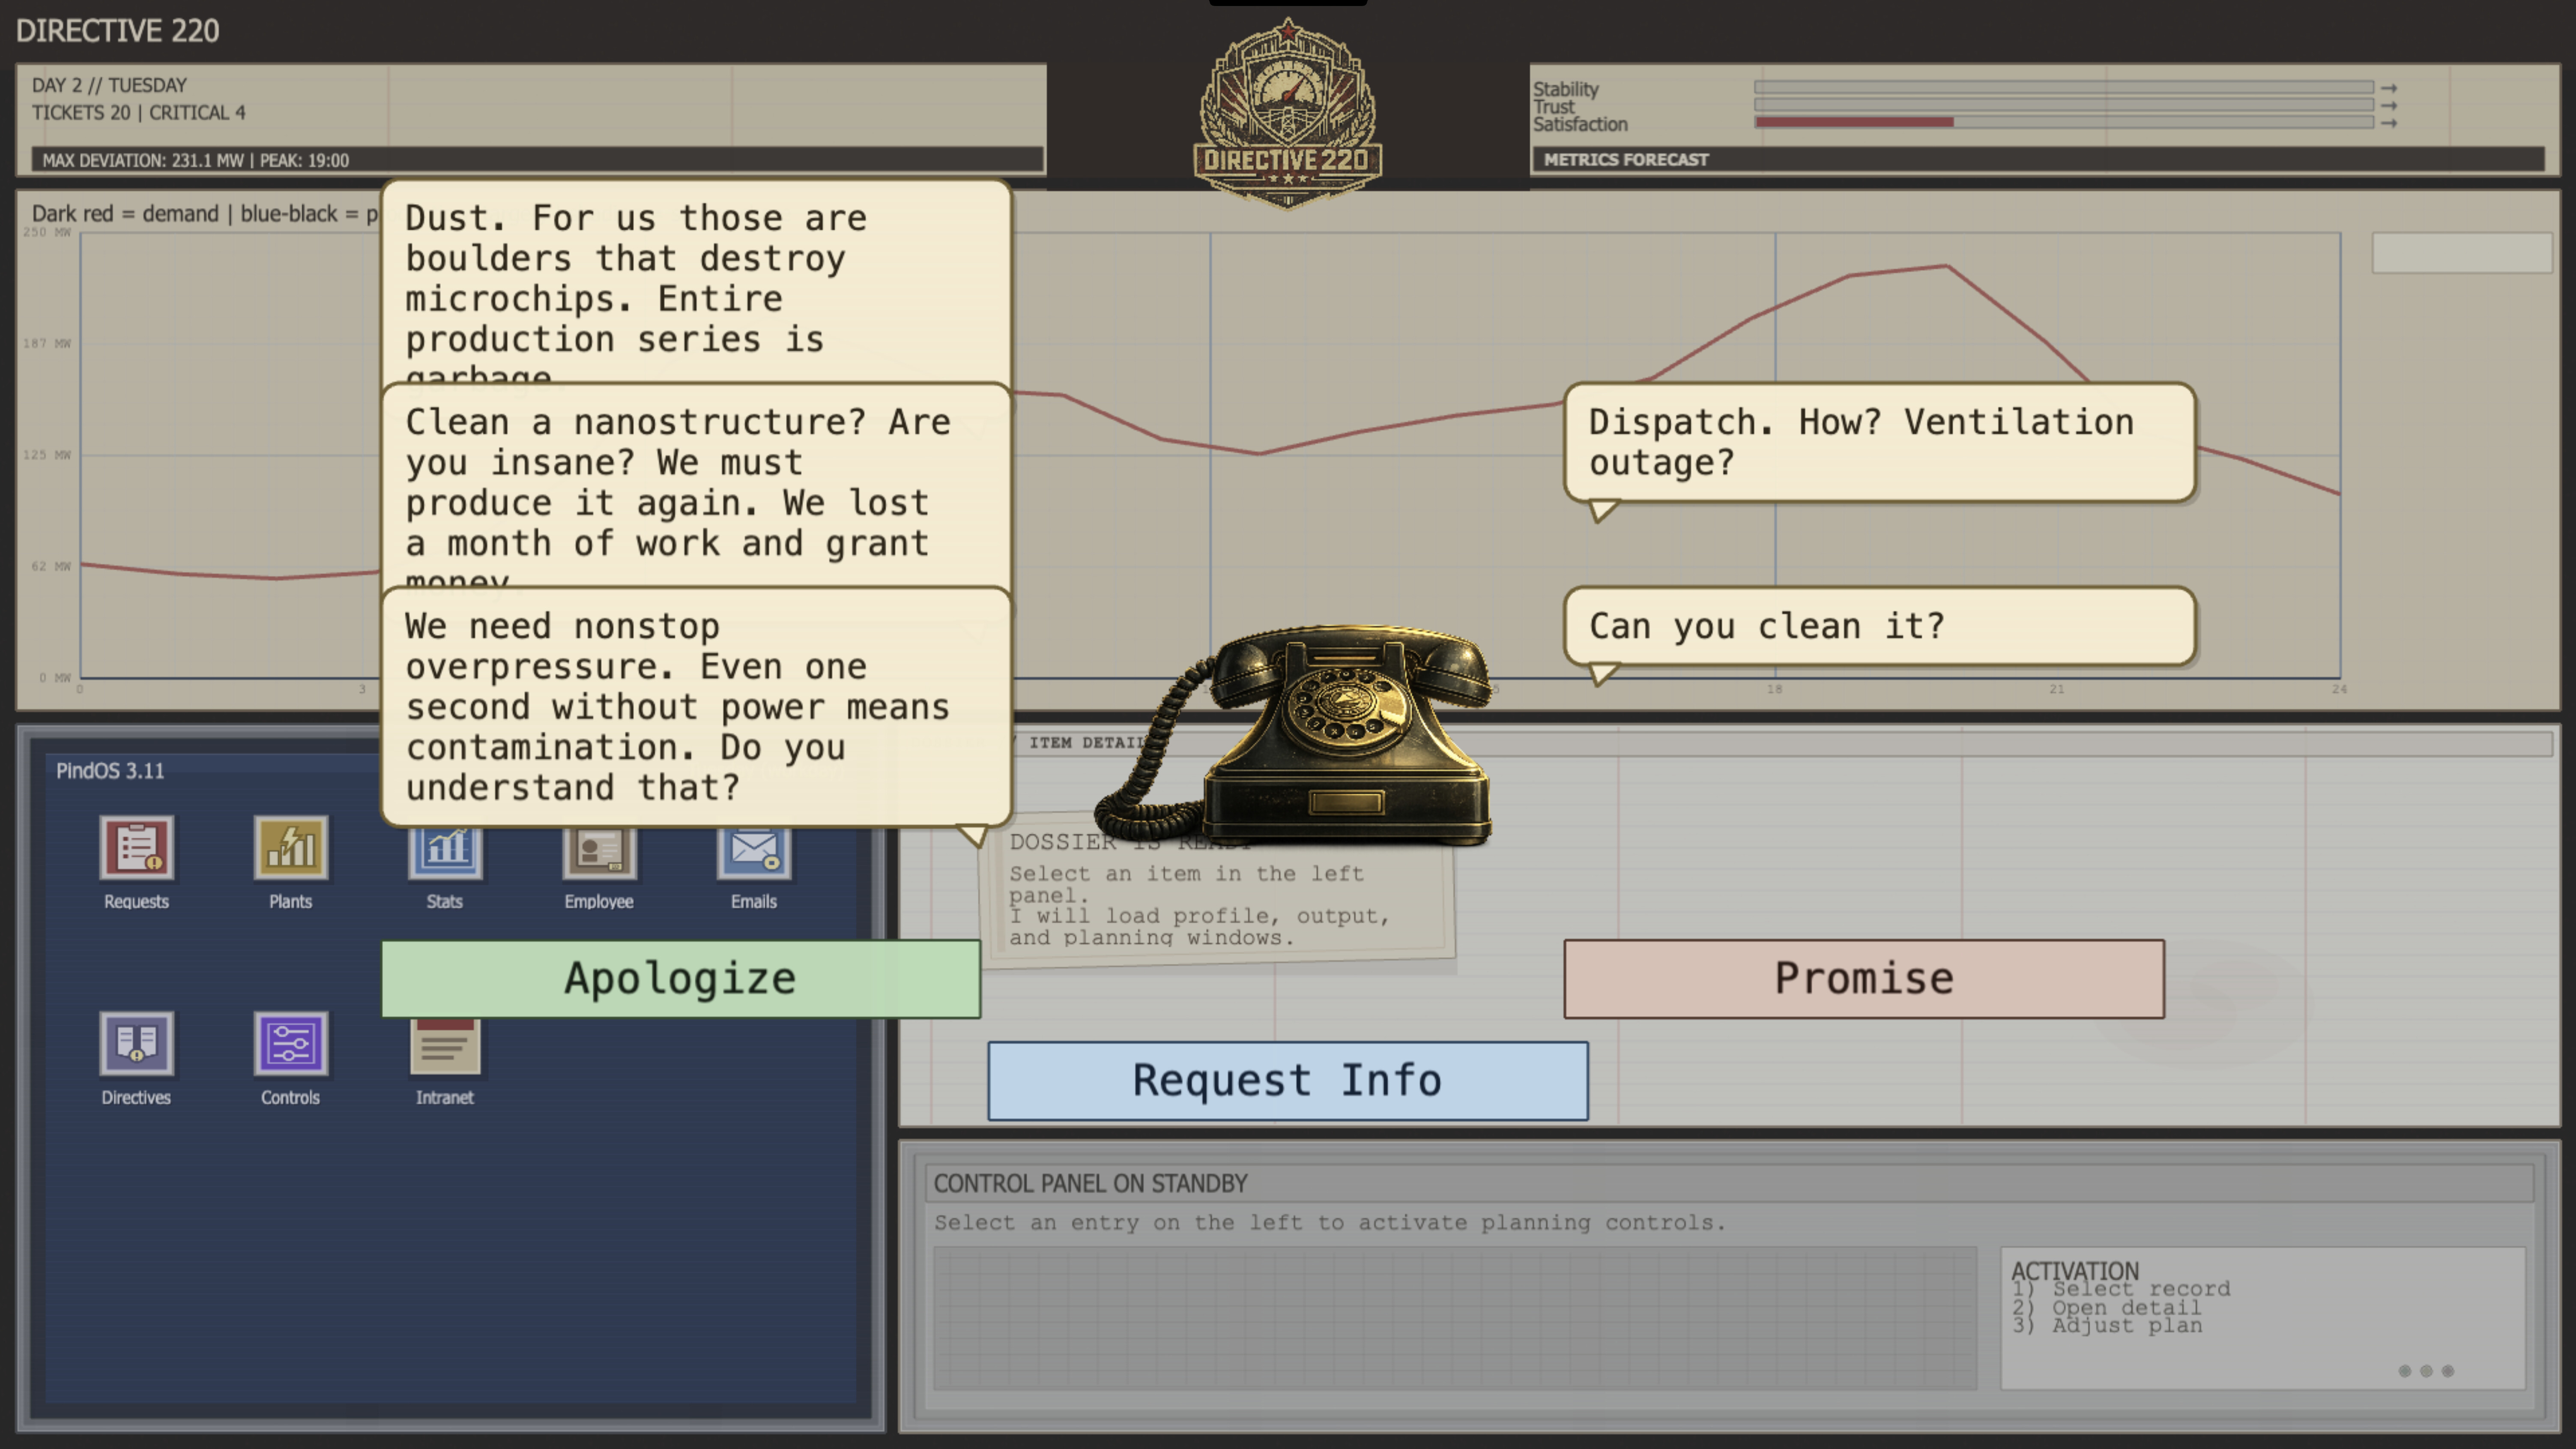Choose the Apologize response
2576x1449 pixels.
pos(681,979)
